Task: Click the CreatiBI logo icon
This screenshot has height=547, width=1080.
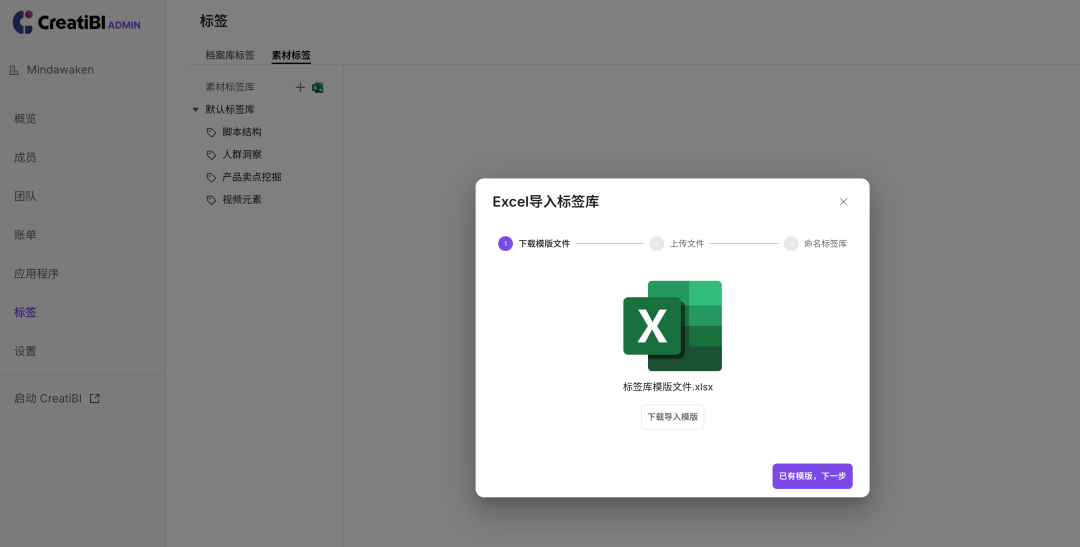Action: pyautogui.click(x=23, y=22)
